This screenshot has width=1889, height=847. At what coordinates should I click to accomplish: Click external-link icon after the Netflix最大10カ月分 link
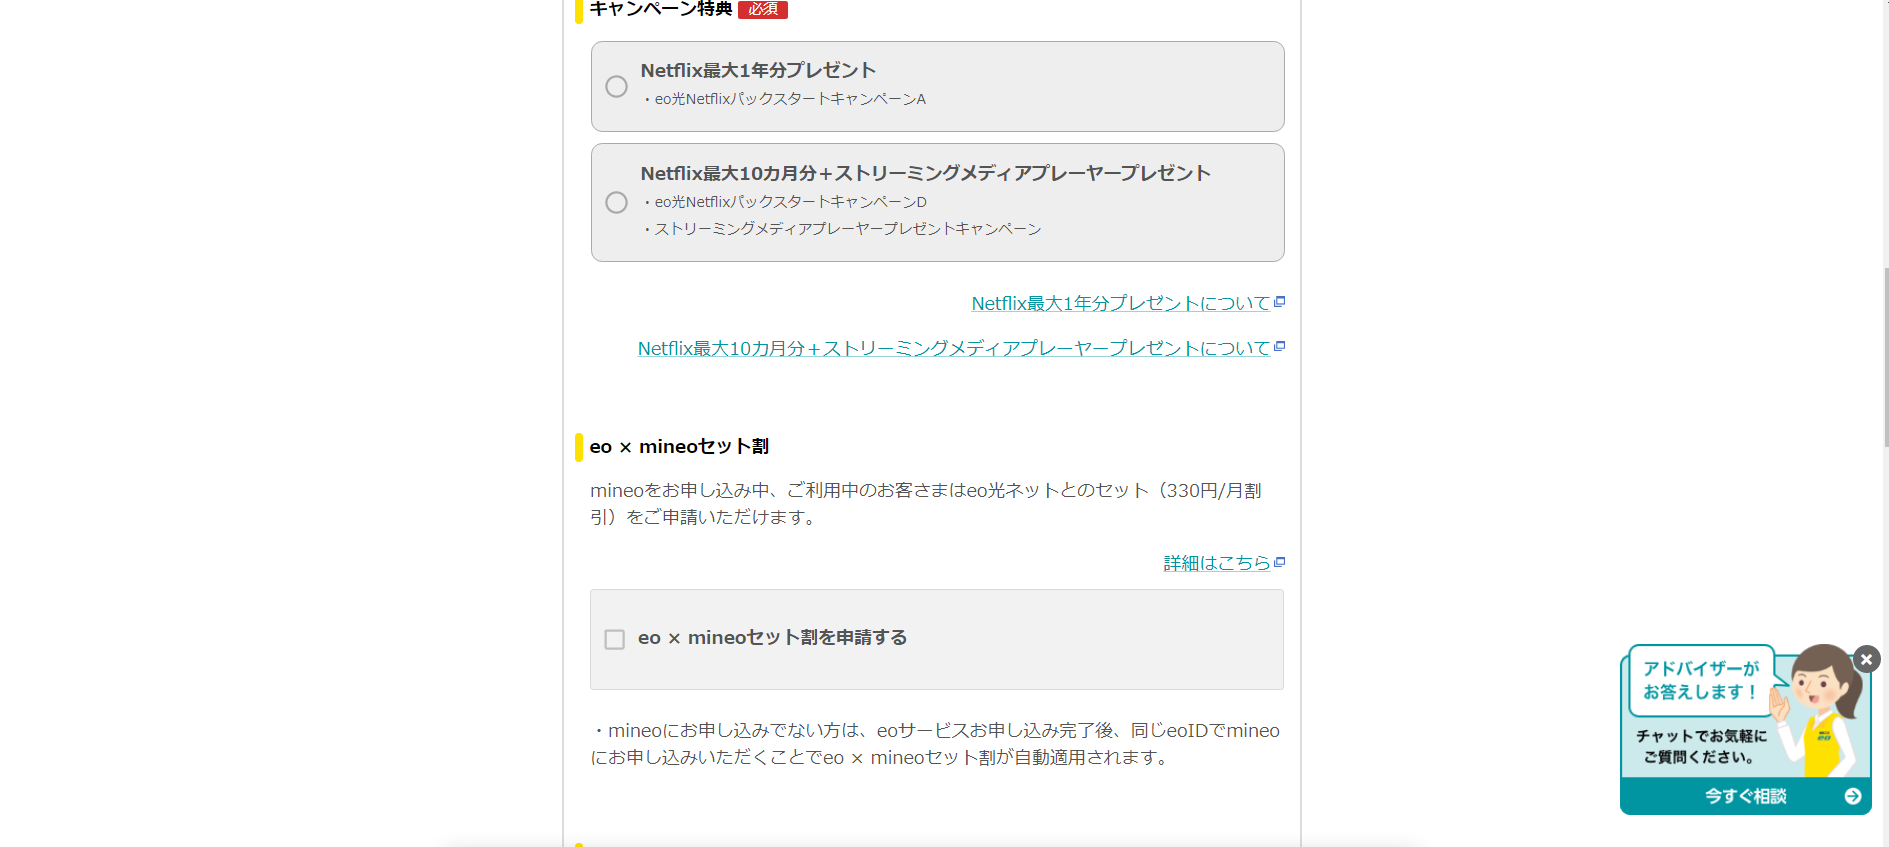(x=1279, y=347)
